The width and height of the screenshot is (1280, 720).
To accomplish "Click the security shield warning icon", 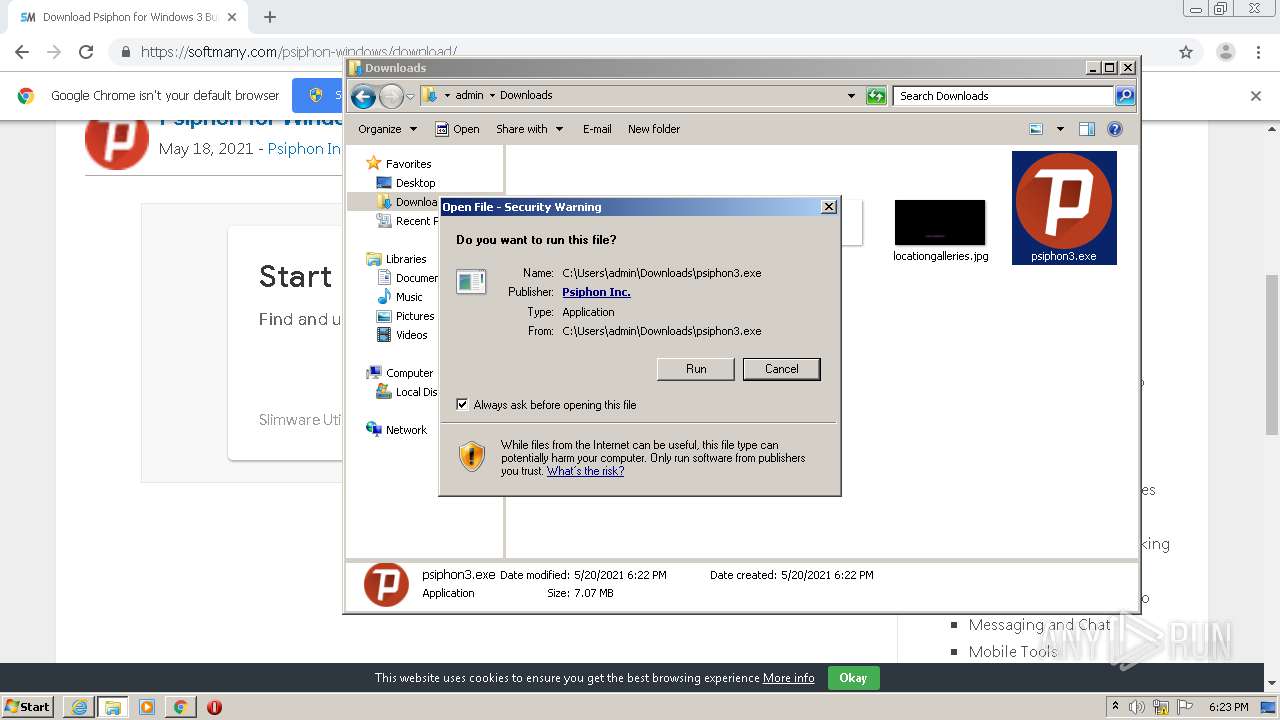I will pyautogui.click(x=472, y=456).
